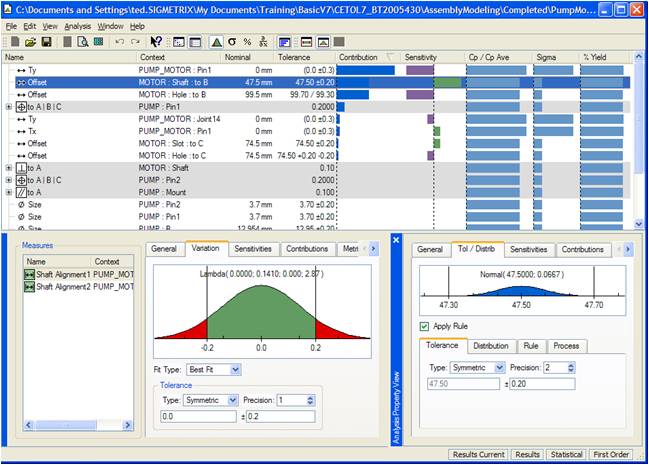The width and height of the screenshot is (649, 465).
Task: Click the Measures list horizontal scrollbar
Action: 65,424
